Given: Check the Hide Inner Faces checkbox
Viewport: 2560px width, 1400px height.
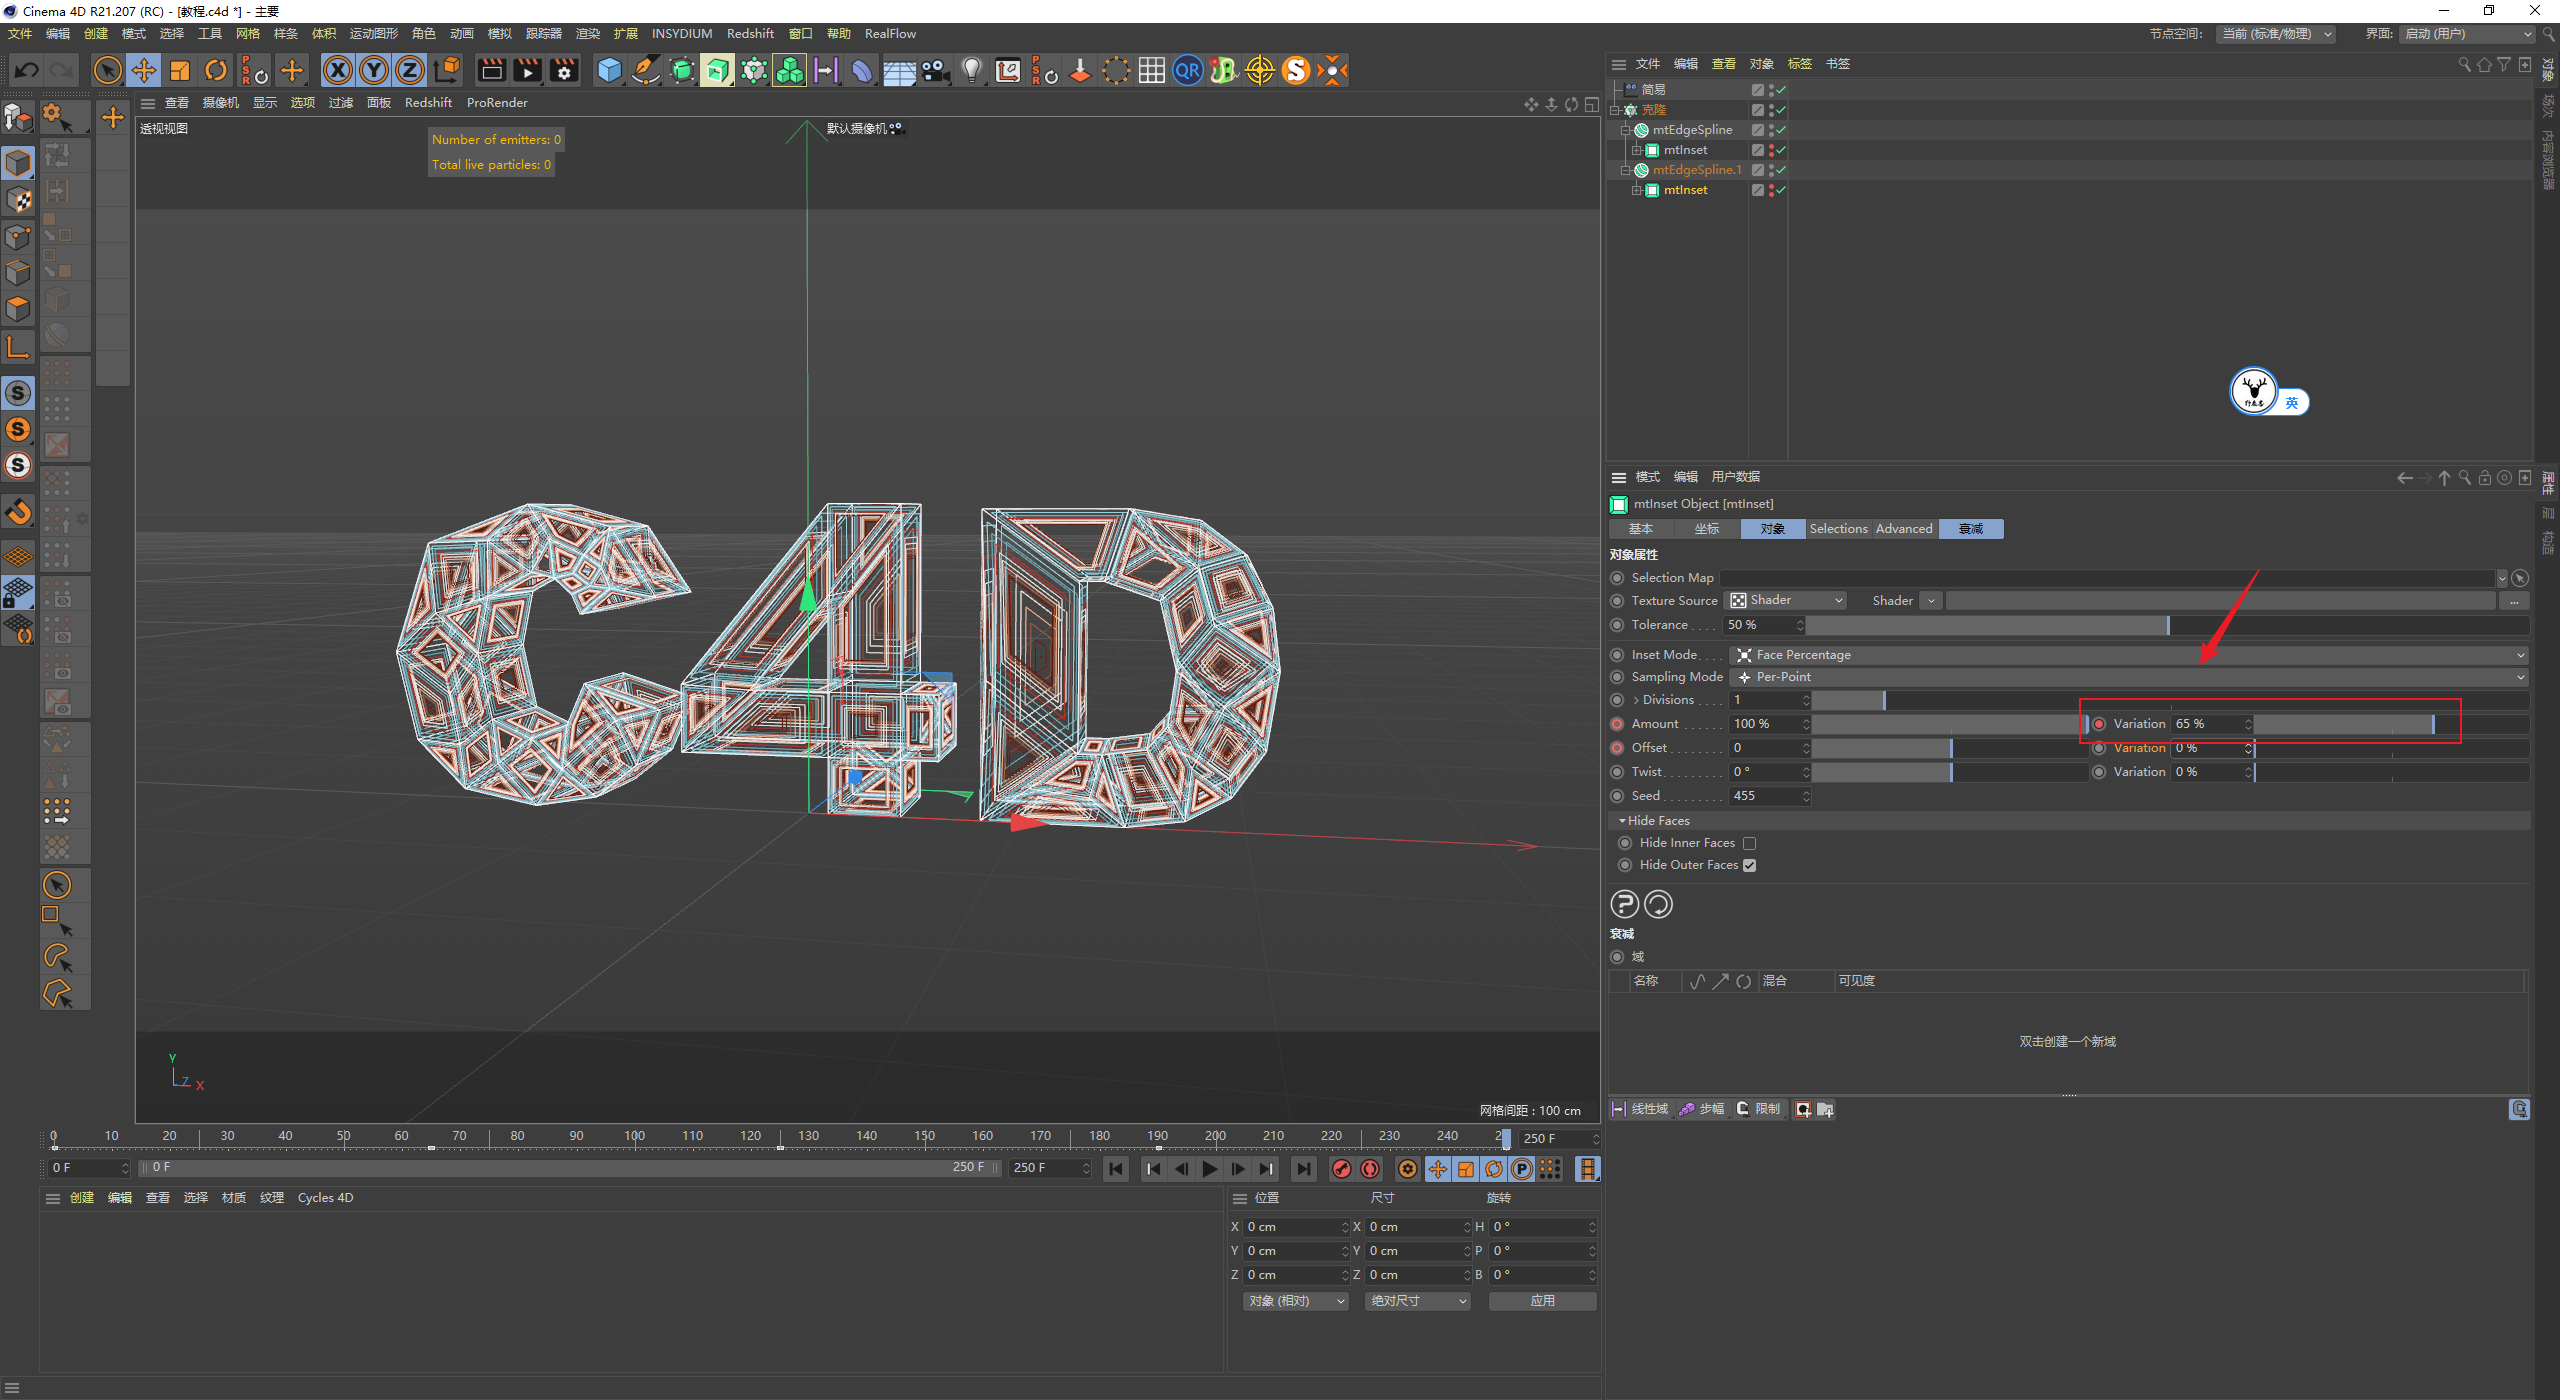Looking at the screenshot, I should (1749, 843).
